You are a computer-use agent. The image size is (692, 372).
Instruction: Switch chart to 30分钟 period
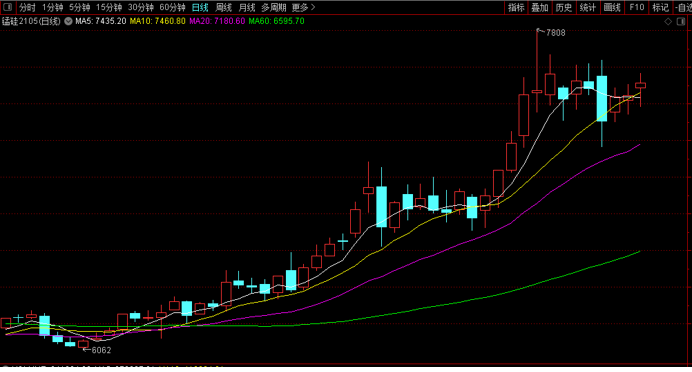click(140, 8)
